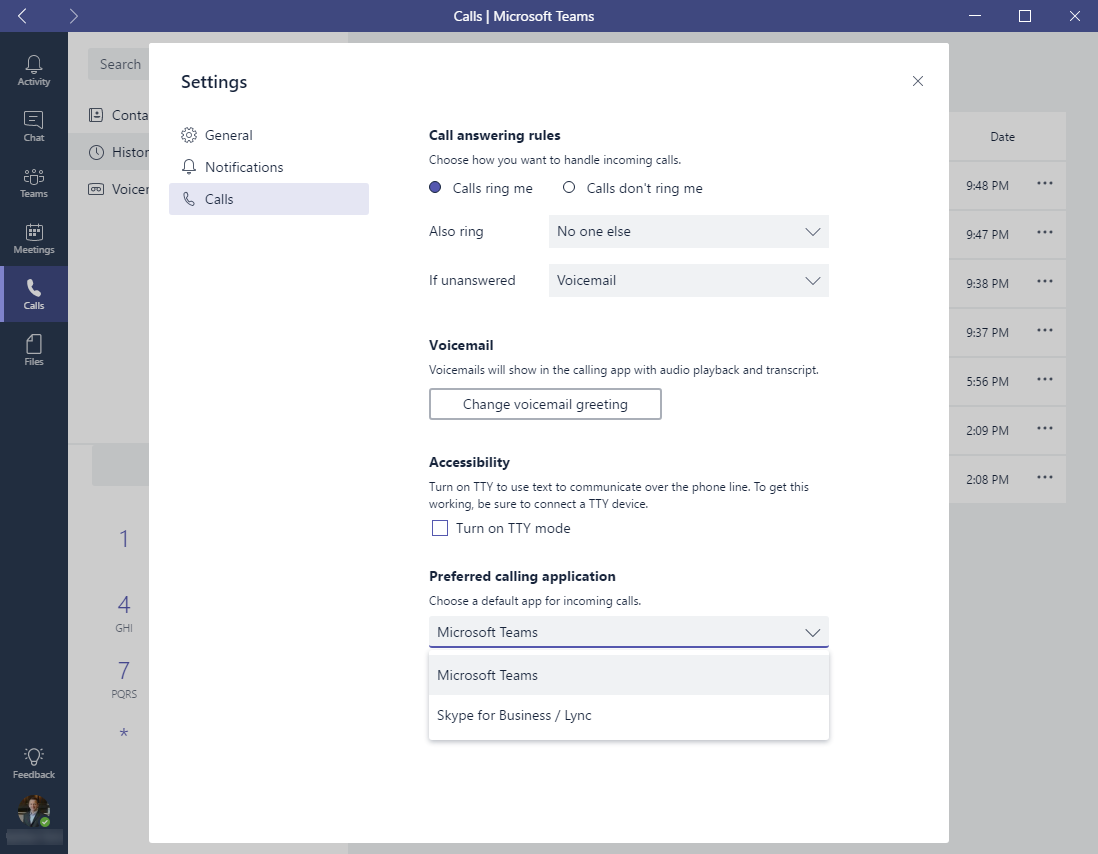Click the Contacts icon in the Calls panel

(x=96, y=115)
